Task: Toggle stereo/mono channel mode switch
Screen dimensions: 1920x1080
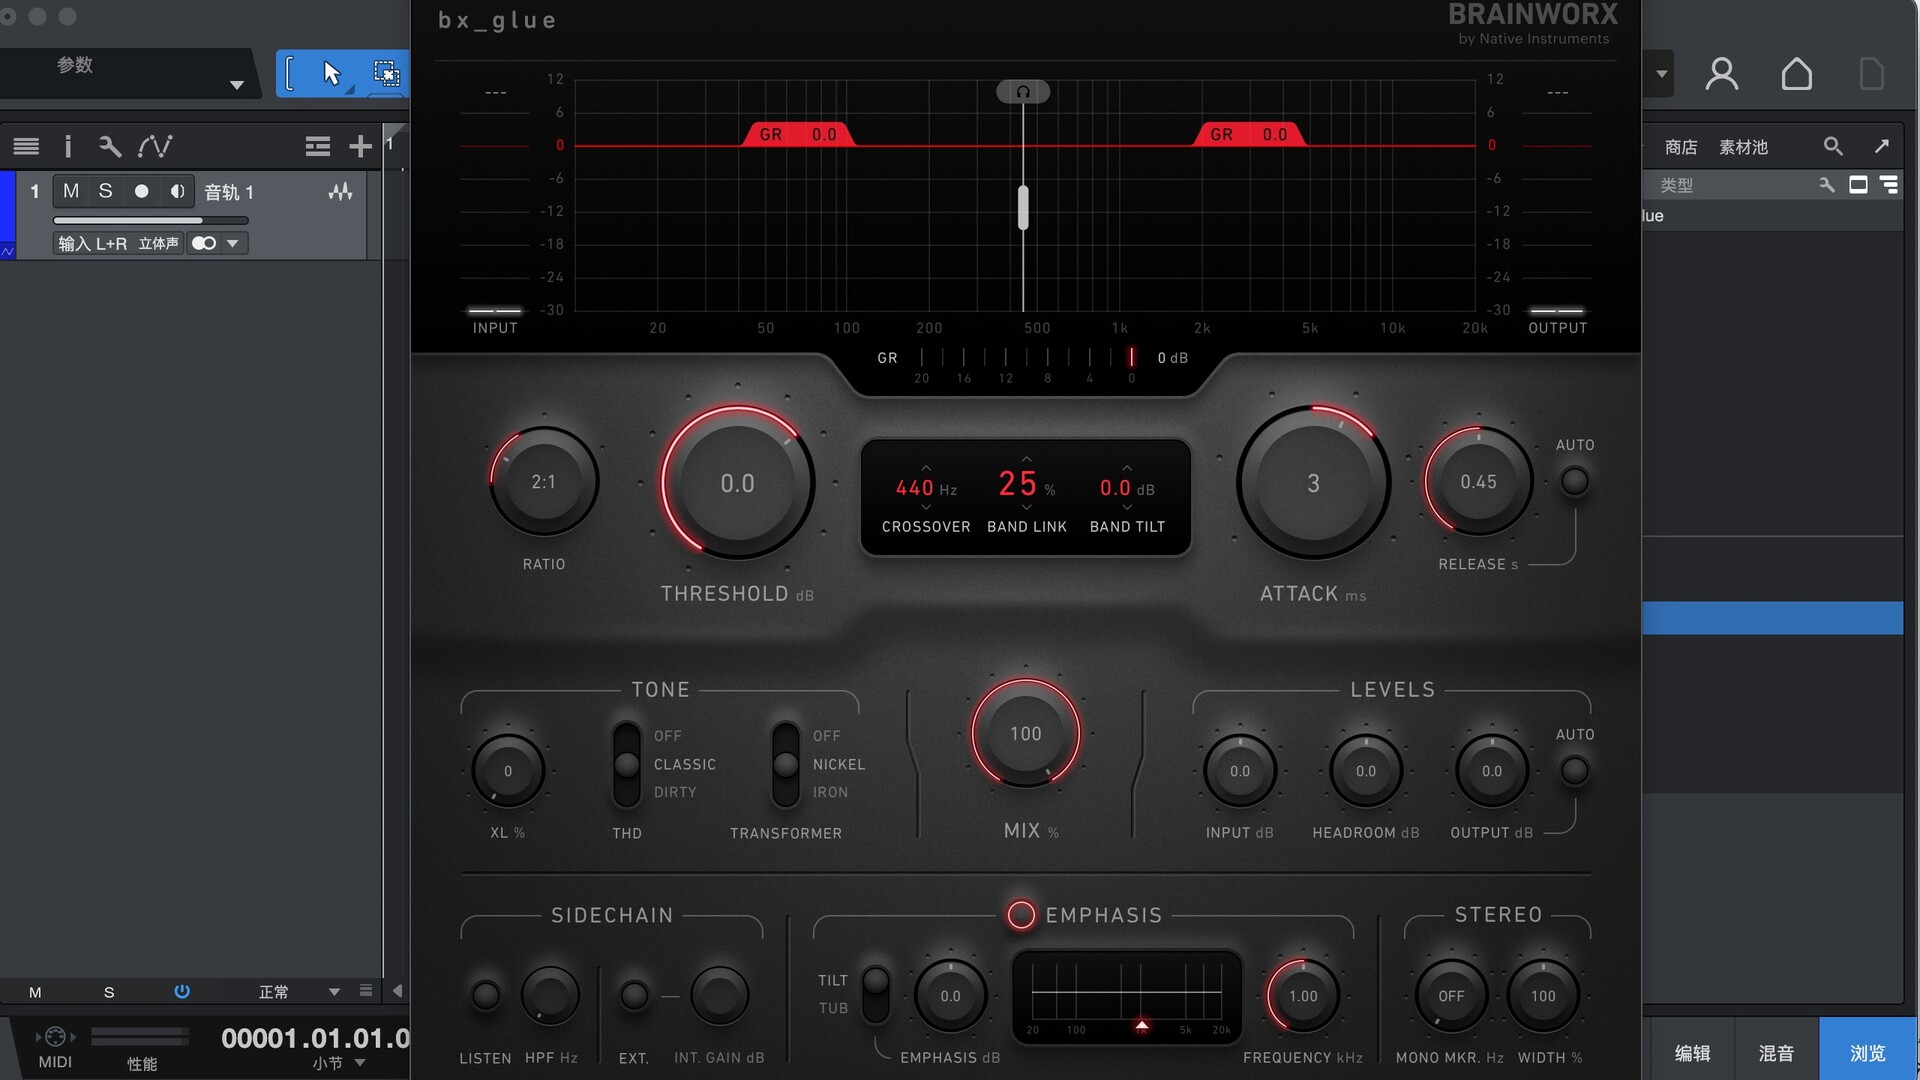Action: point(204,243)
